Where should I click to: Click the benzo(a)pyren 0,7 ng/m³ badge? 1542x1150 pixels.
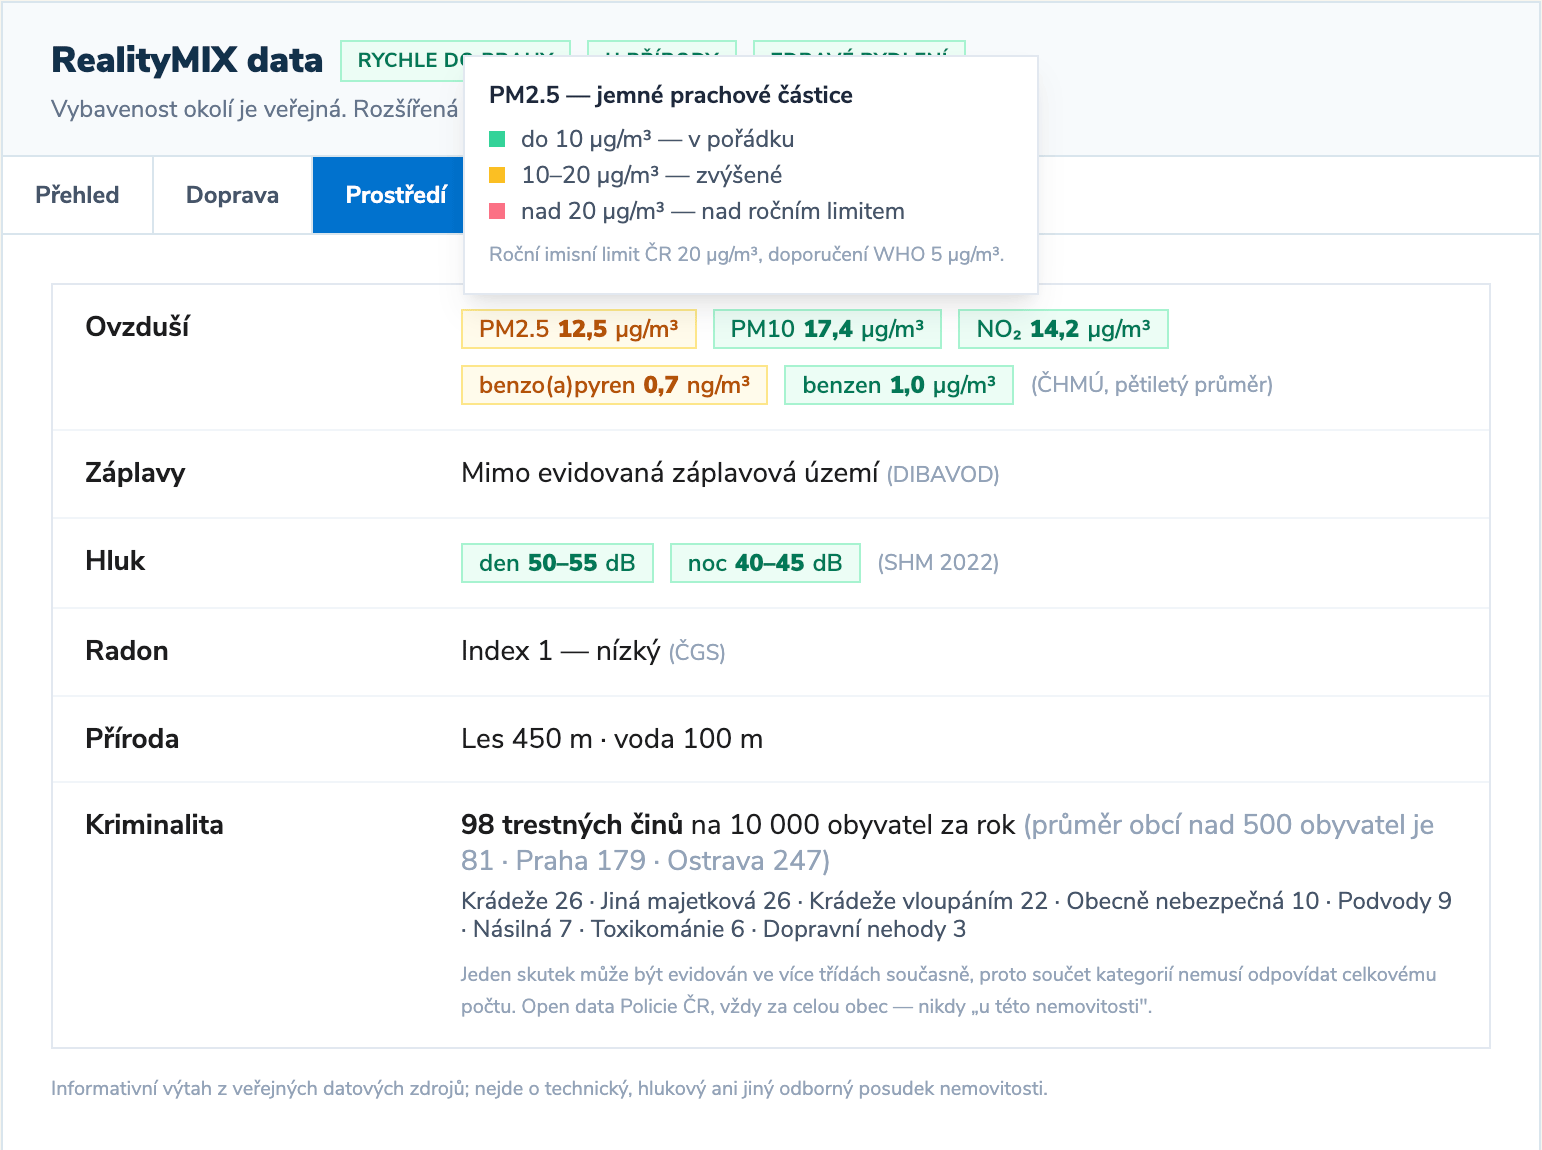614,385
